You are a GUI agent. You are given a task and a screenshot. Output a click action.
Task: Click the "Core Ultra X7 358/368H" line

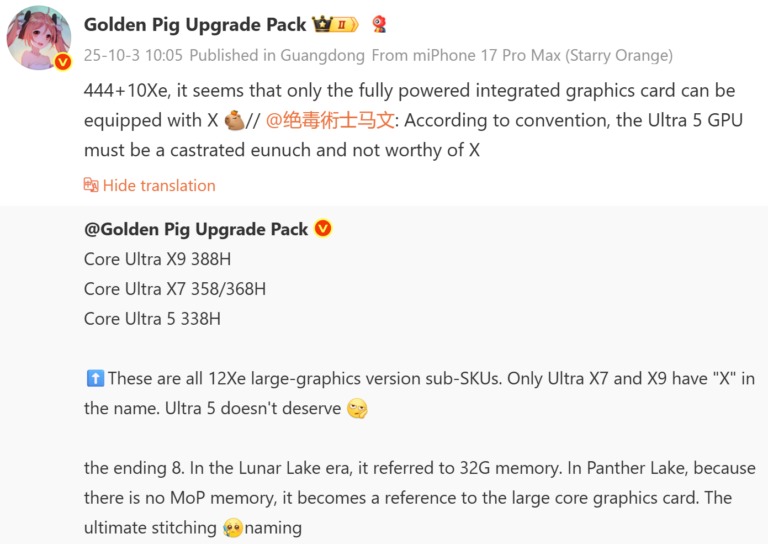click(175, 289)
